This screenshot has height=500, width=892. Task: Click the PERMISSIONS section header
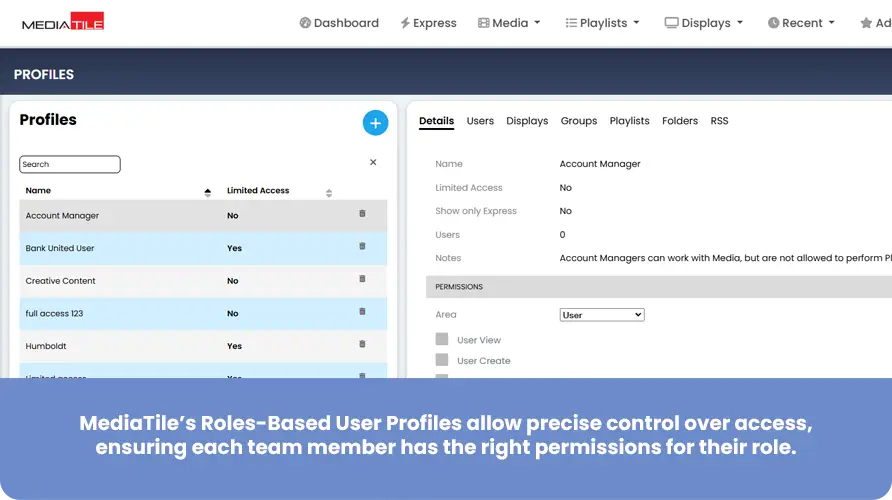point(659,287)
